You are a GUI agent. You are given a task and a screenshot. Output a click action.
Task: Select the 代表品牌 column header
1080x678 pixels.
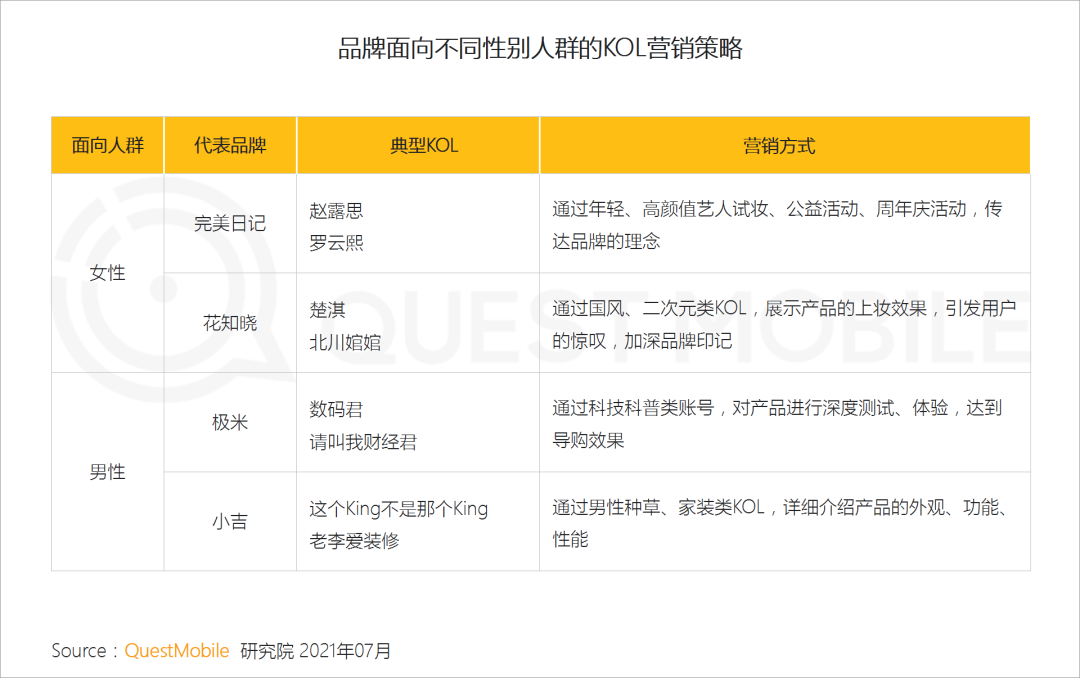pyautogui.click(x=230, y=145)
